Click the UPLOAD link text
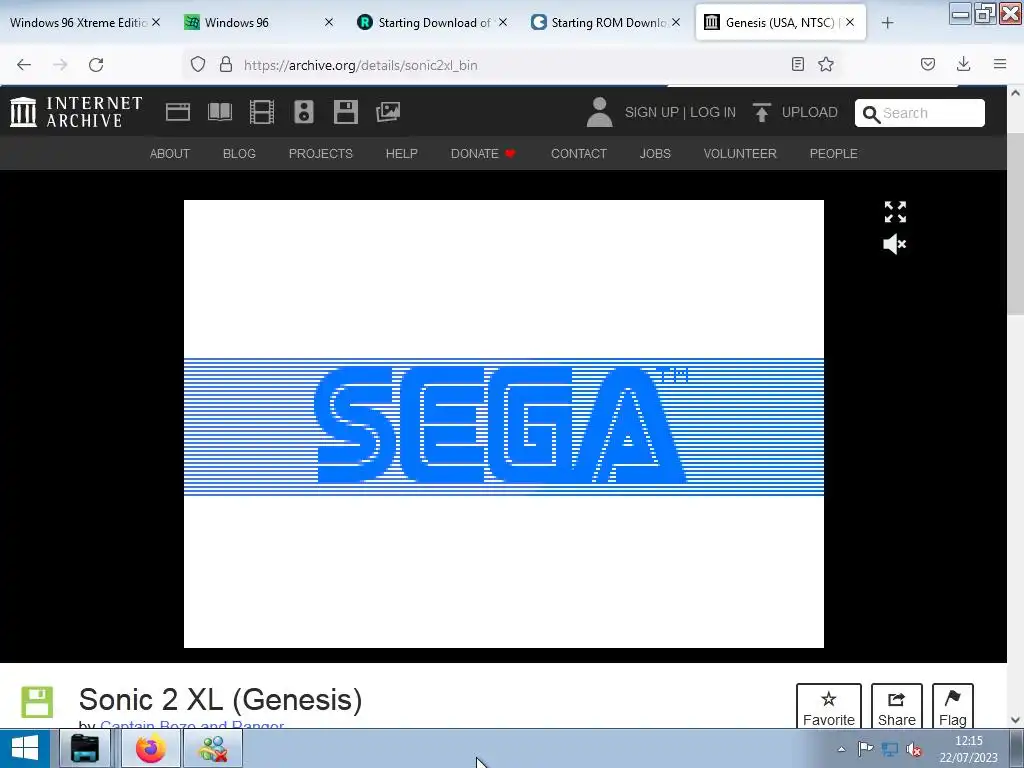Image resolution: width=1024 pixels, height=768 pixels. pyautogui.click(x=809, y=112)
